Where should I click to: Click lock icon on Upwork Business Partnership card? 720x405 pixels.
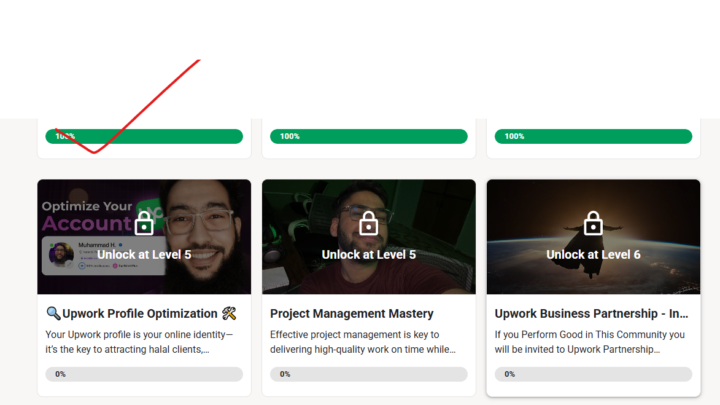tap(593, 223)
